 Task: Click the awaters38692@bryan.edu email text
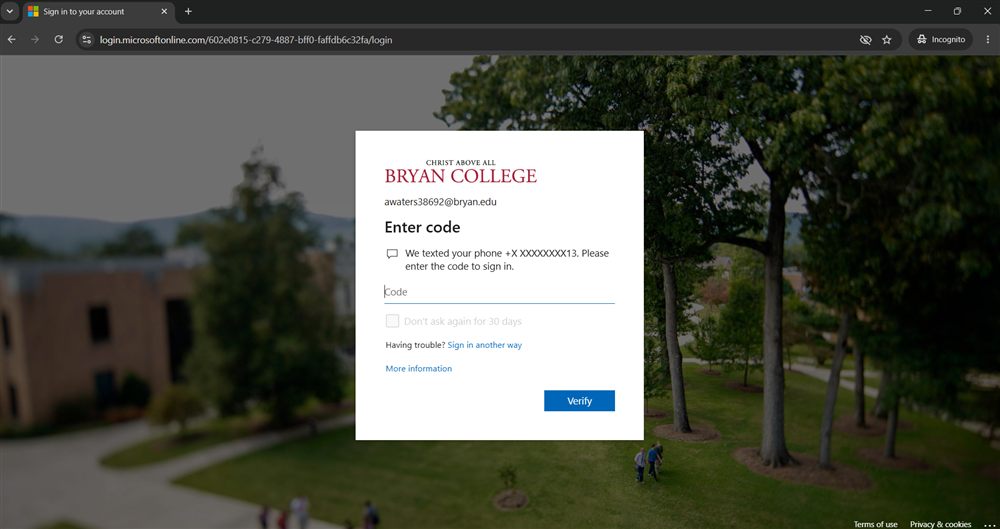click(x=440, y=202)
